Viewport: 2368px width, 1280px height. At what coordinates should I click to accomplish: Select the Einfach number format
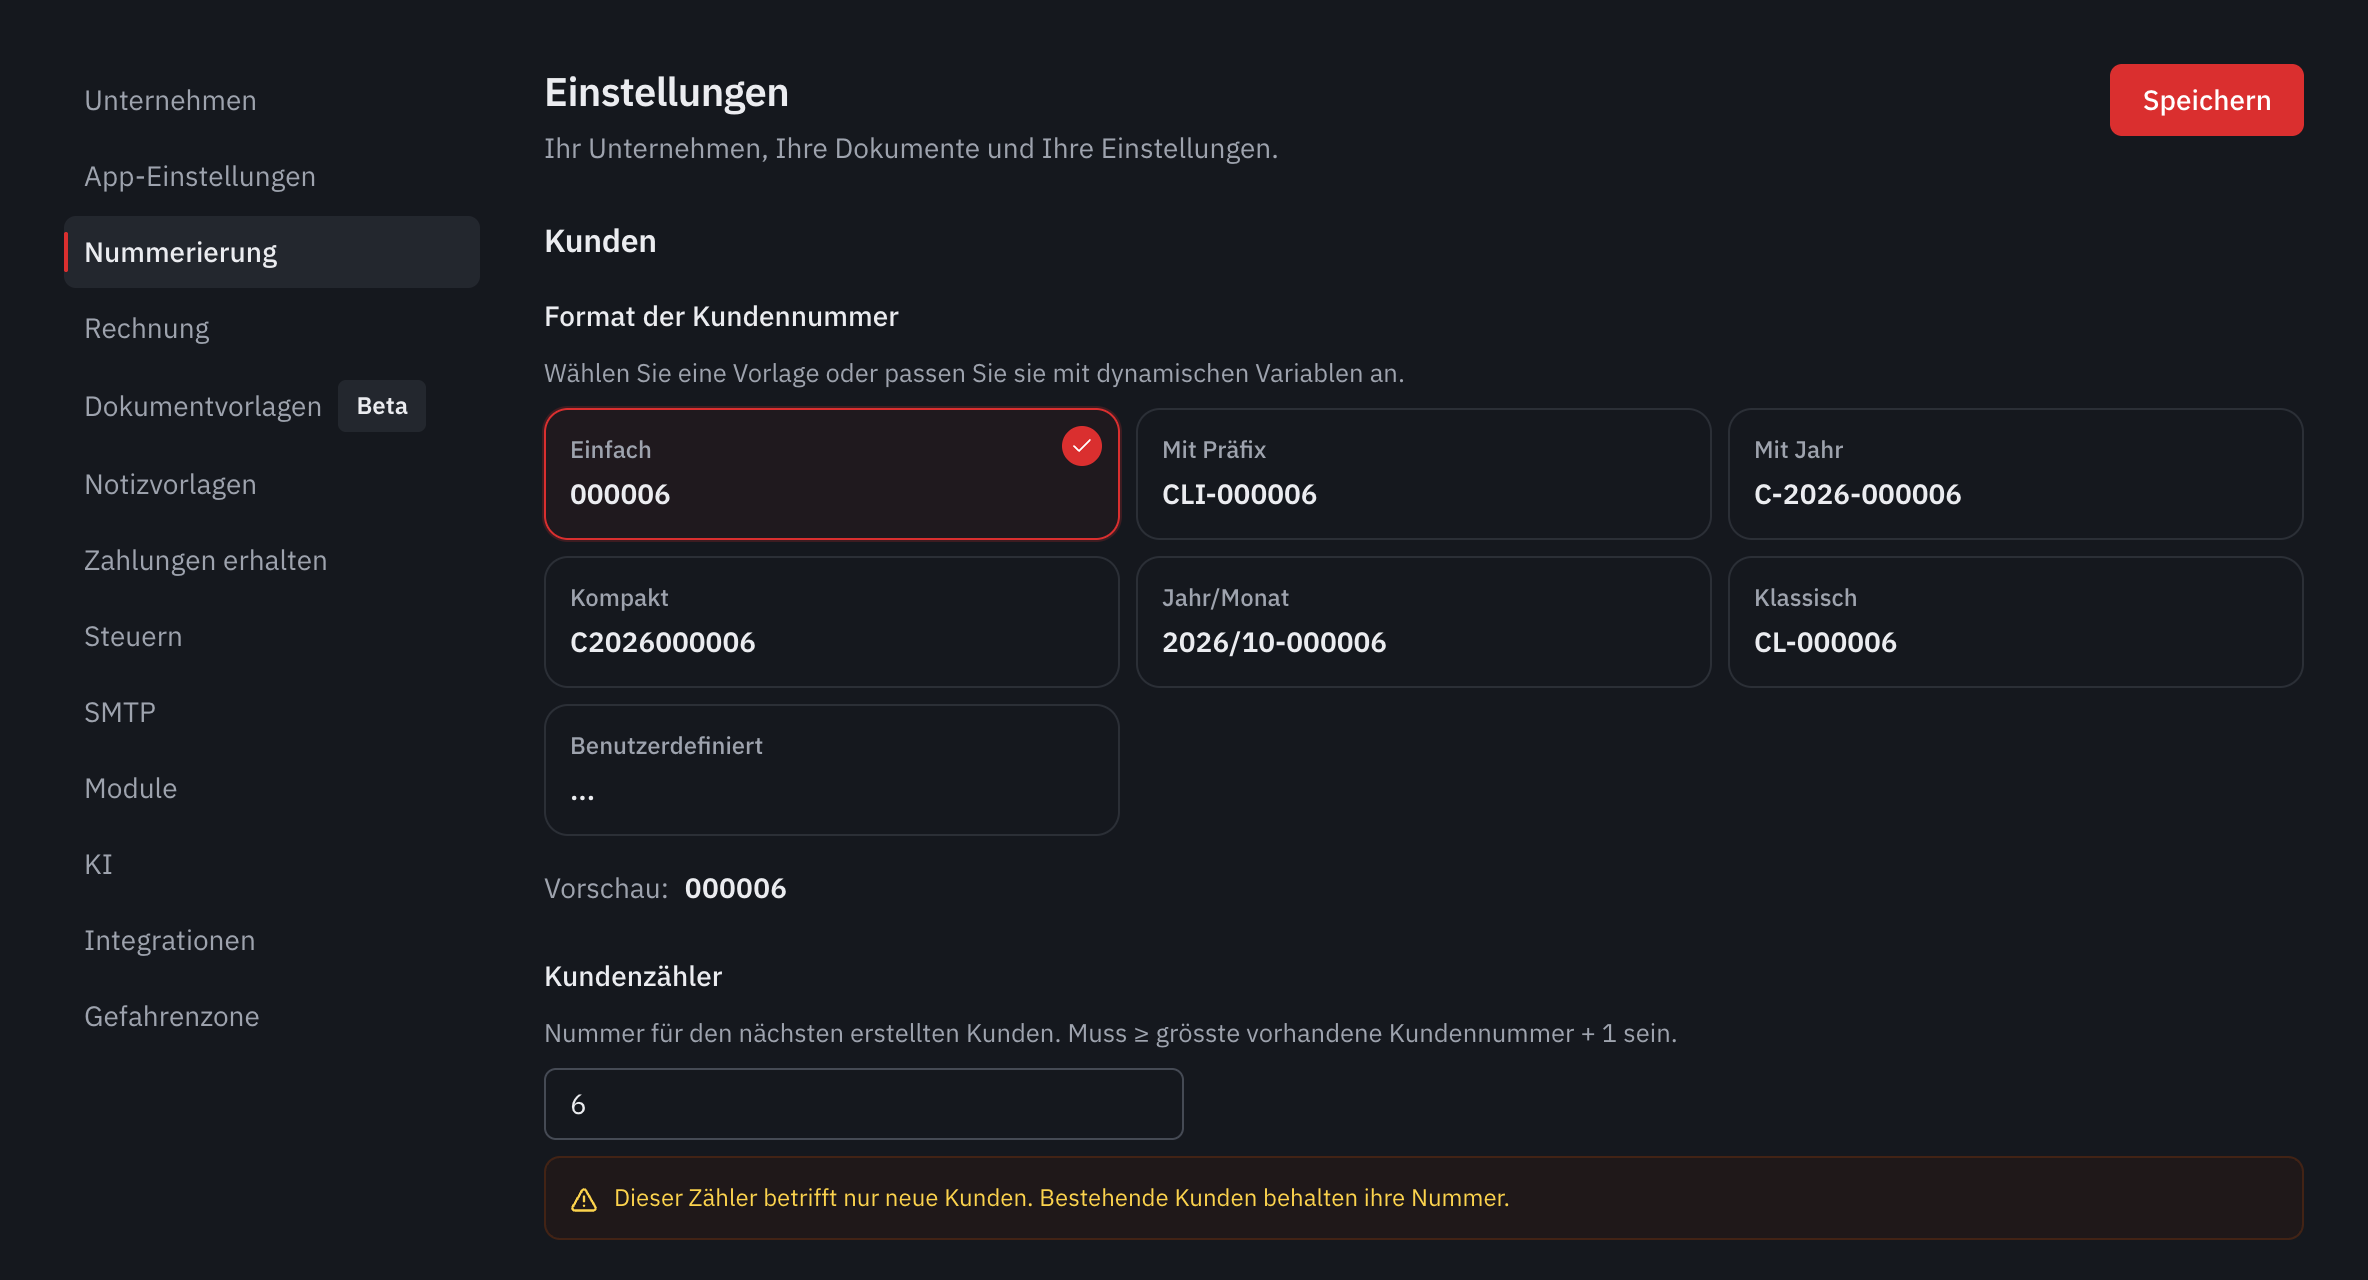click(831, 474)
